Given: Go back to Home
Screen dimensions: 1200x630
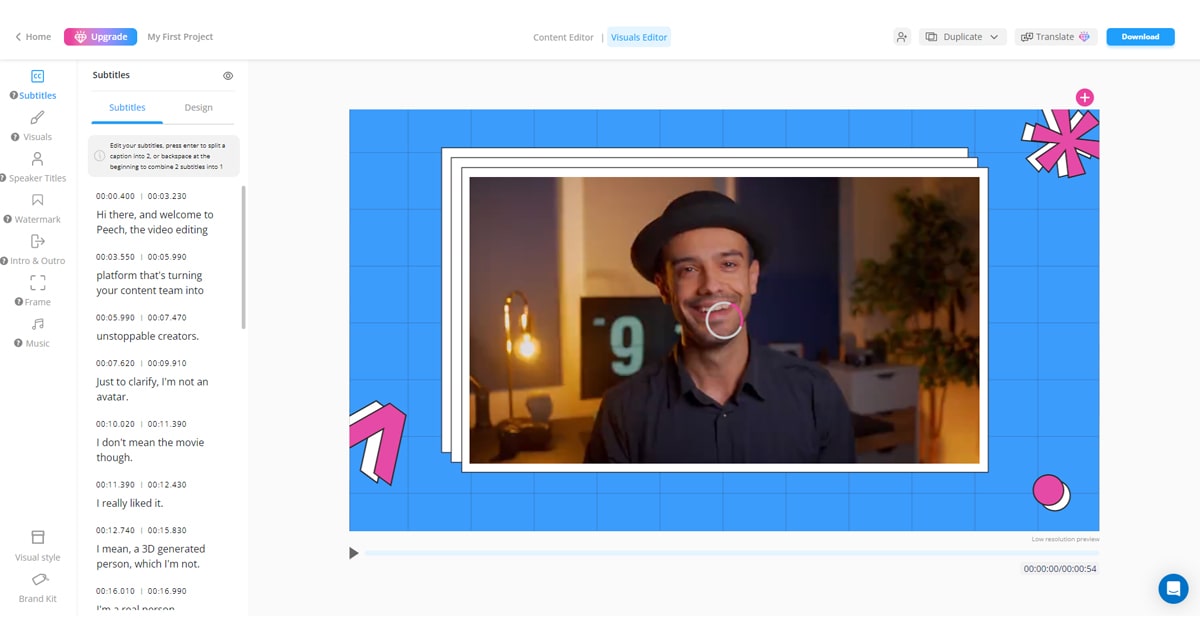Looking at the screenshot, I should pos(33,37).
